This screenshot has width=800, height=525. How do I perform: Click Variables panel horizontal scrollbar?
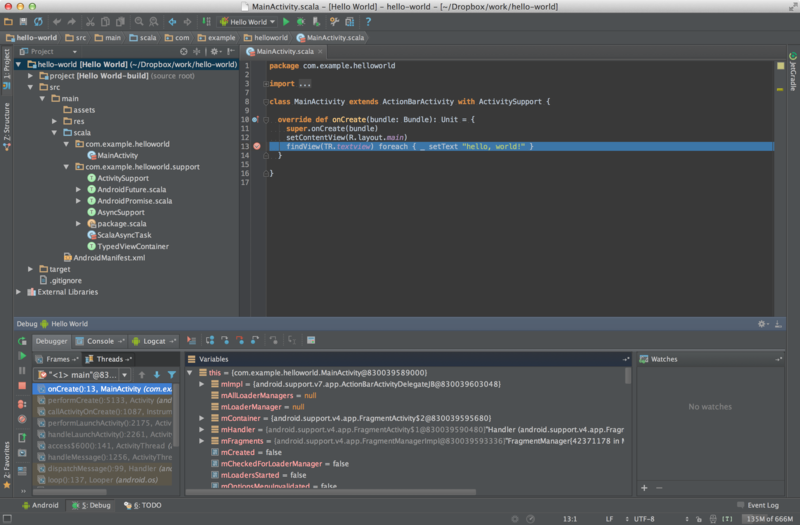pyautogui.click(x=331, y=492)
